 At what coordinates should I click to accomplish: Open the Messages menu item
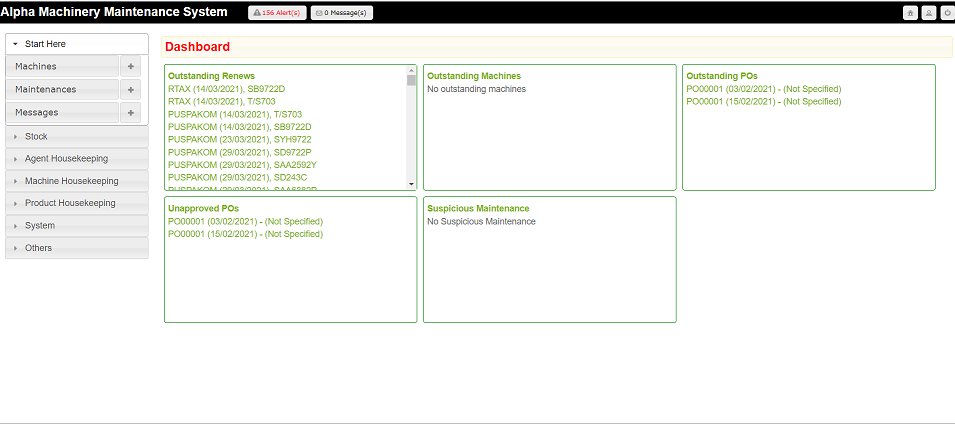pos(62,113)
